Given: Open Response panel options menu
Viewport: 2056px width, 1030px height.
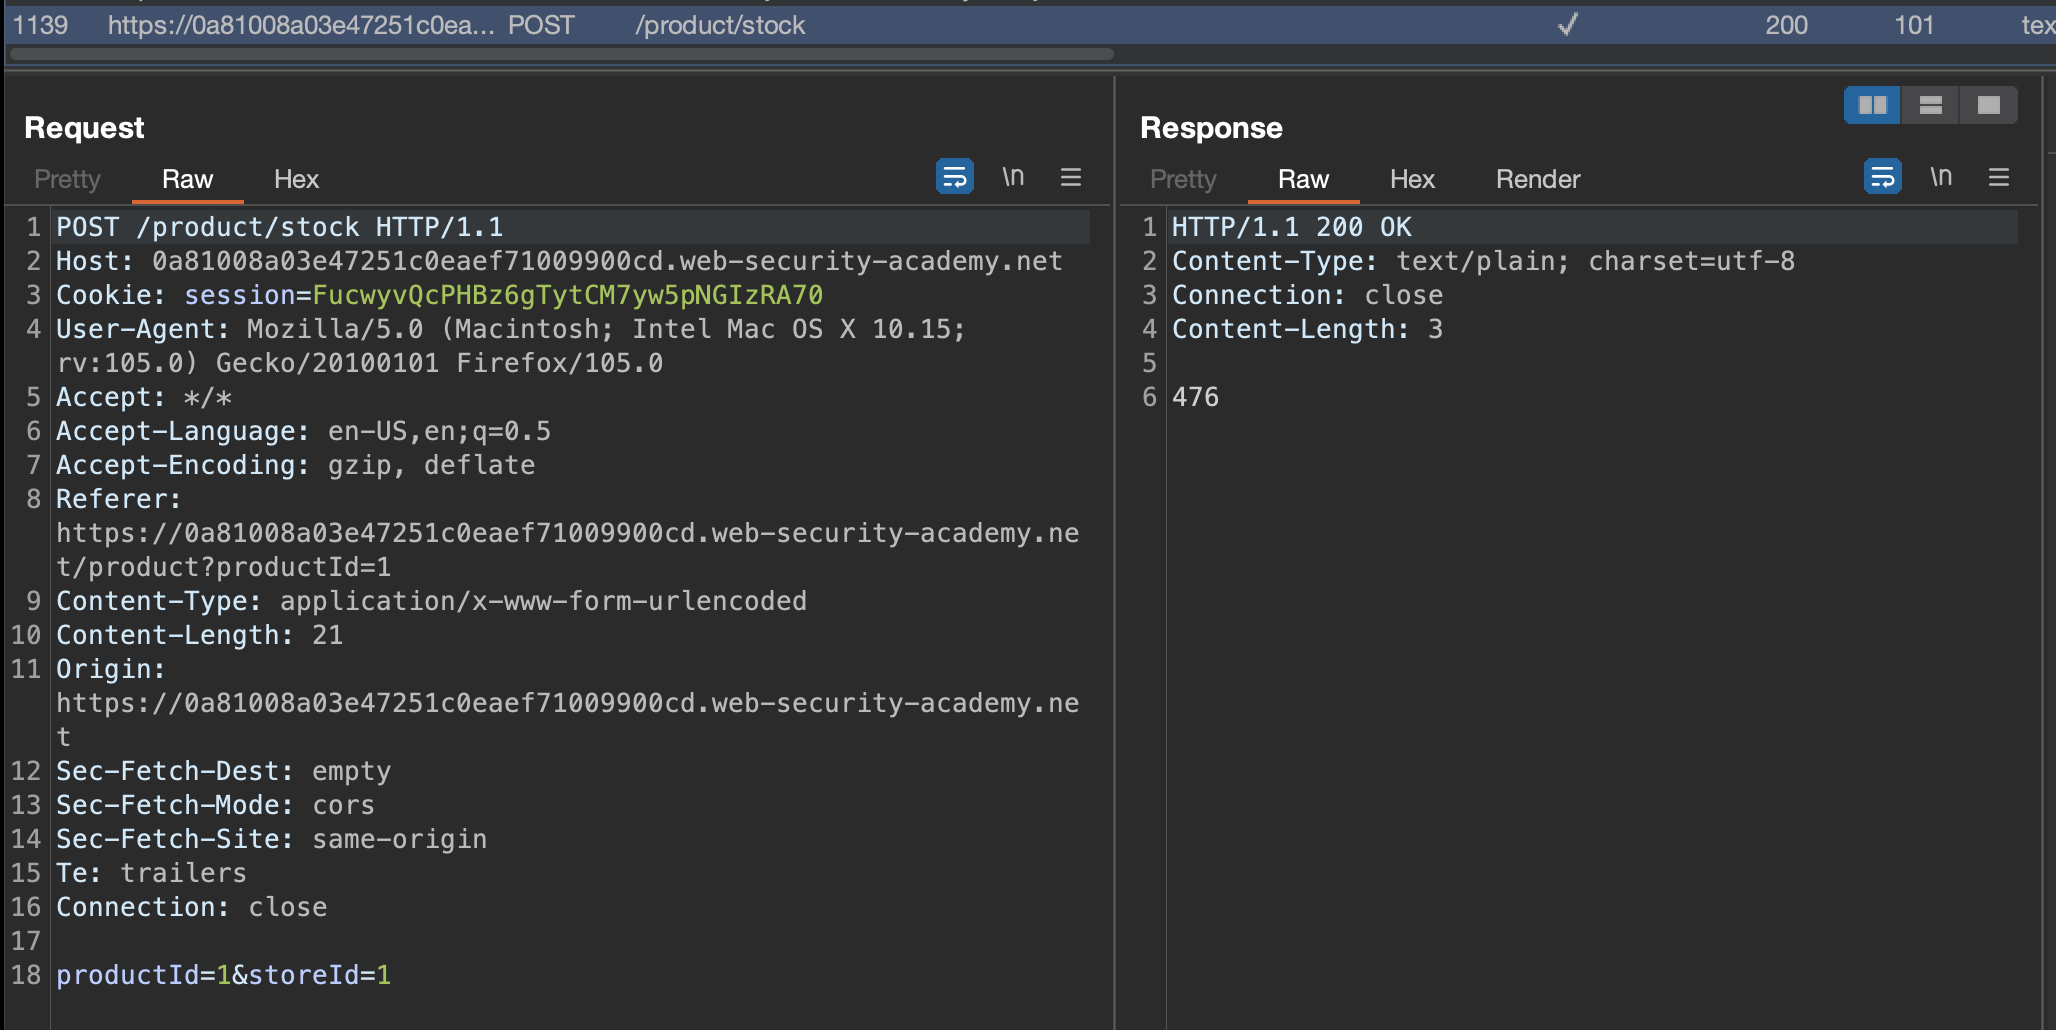Looking at the screenshot, I should pyautogui.click(x=1999, y=177).
